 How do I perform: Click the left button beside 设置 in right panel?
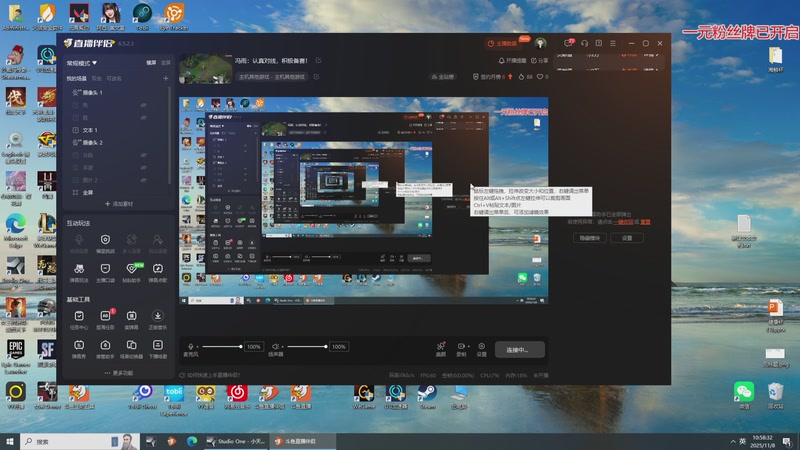(x=590, y=238)
